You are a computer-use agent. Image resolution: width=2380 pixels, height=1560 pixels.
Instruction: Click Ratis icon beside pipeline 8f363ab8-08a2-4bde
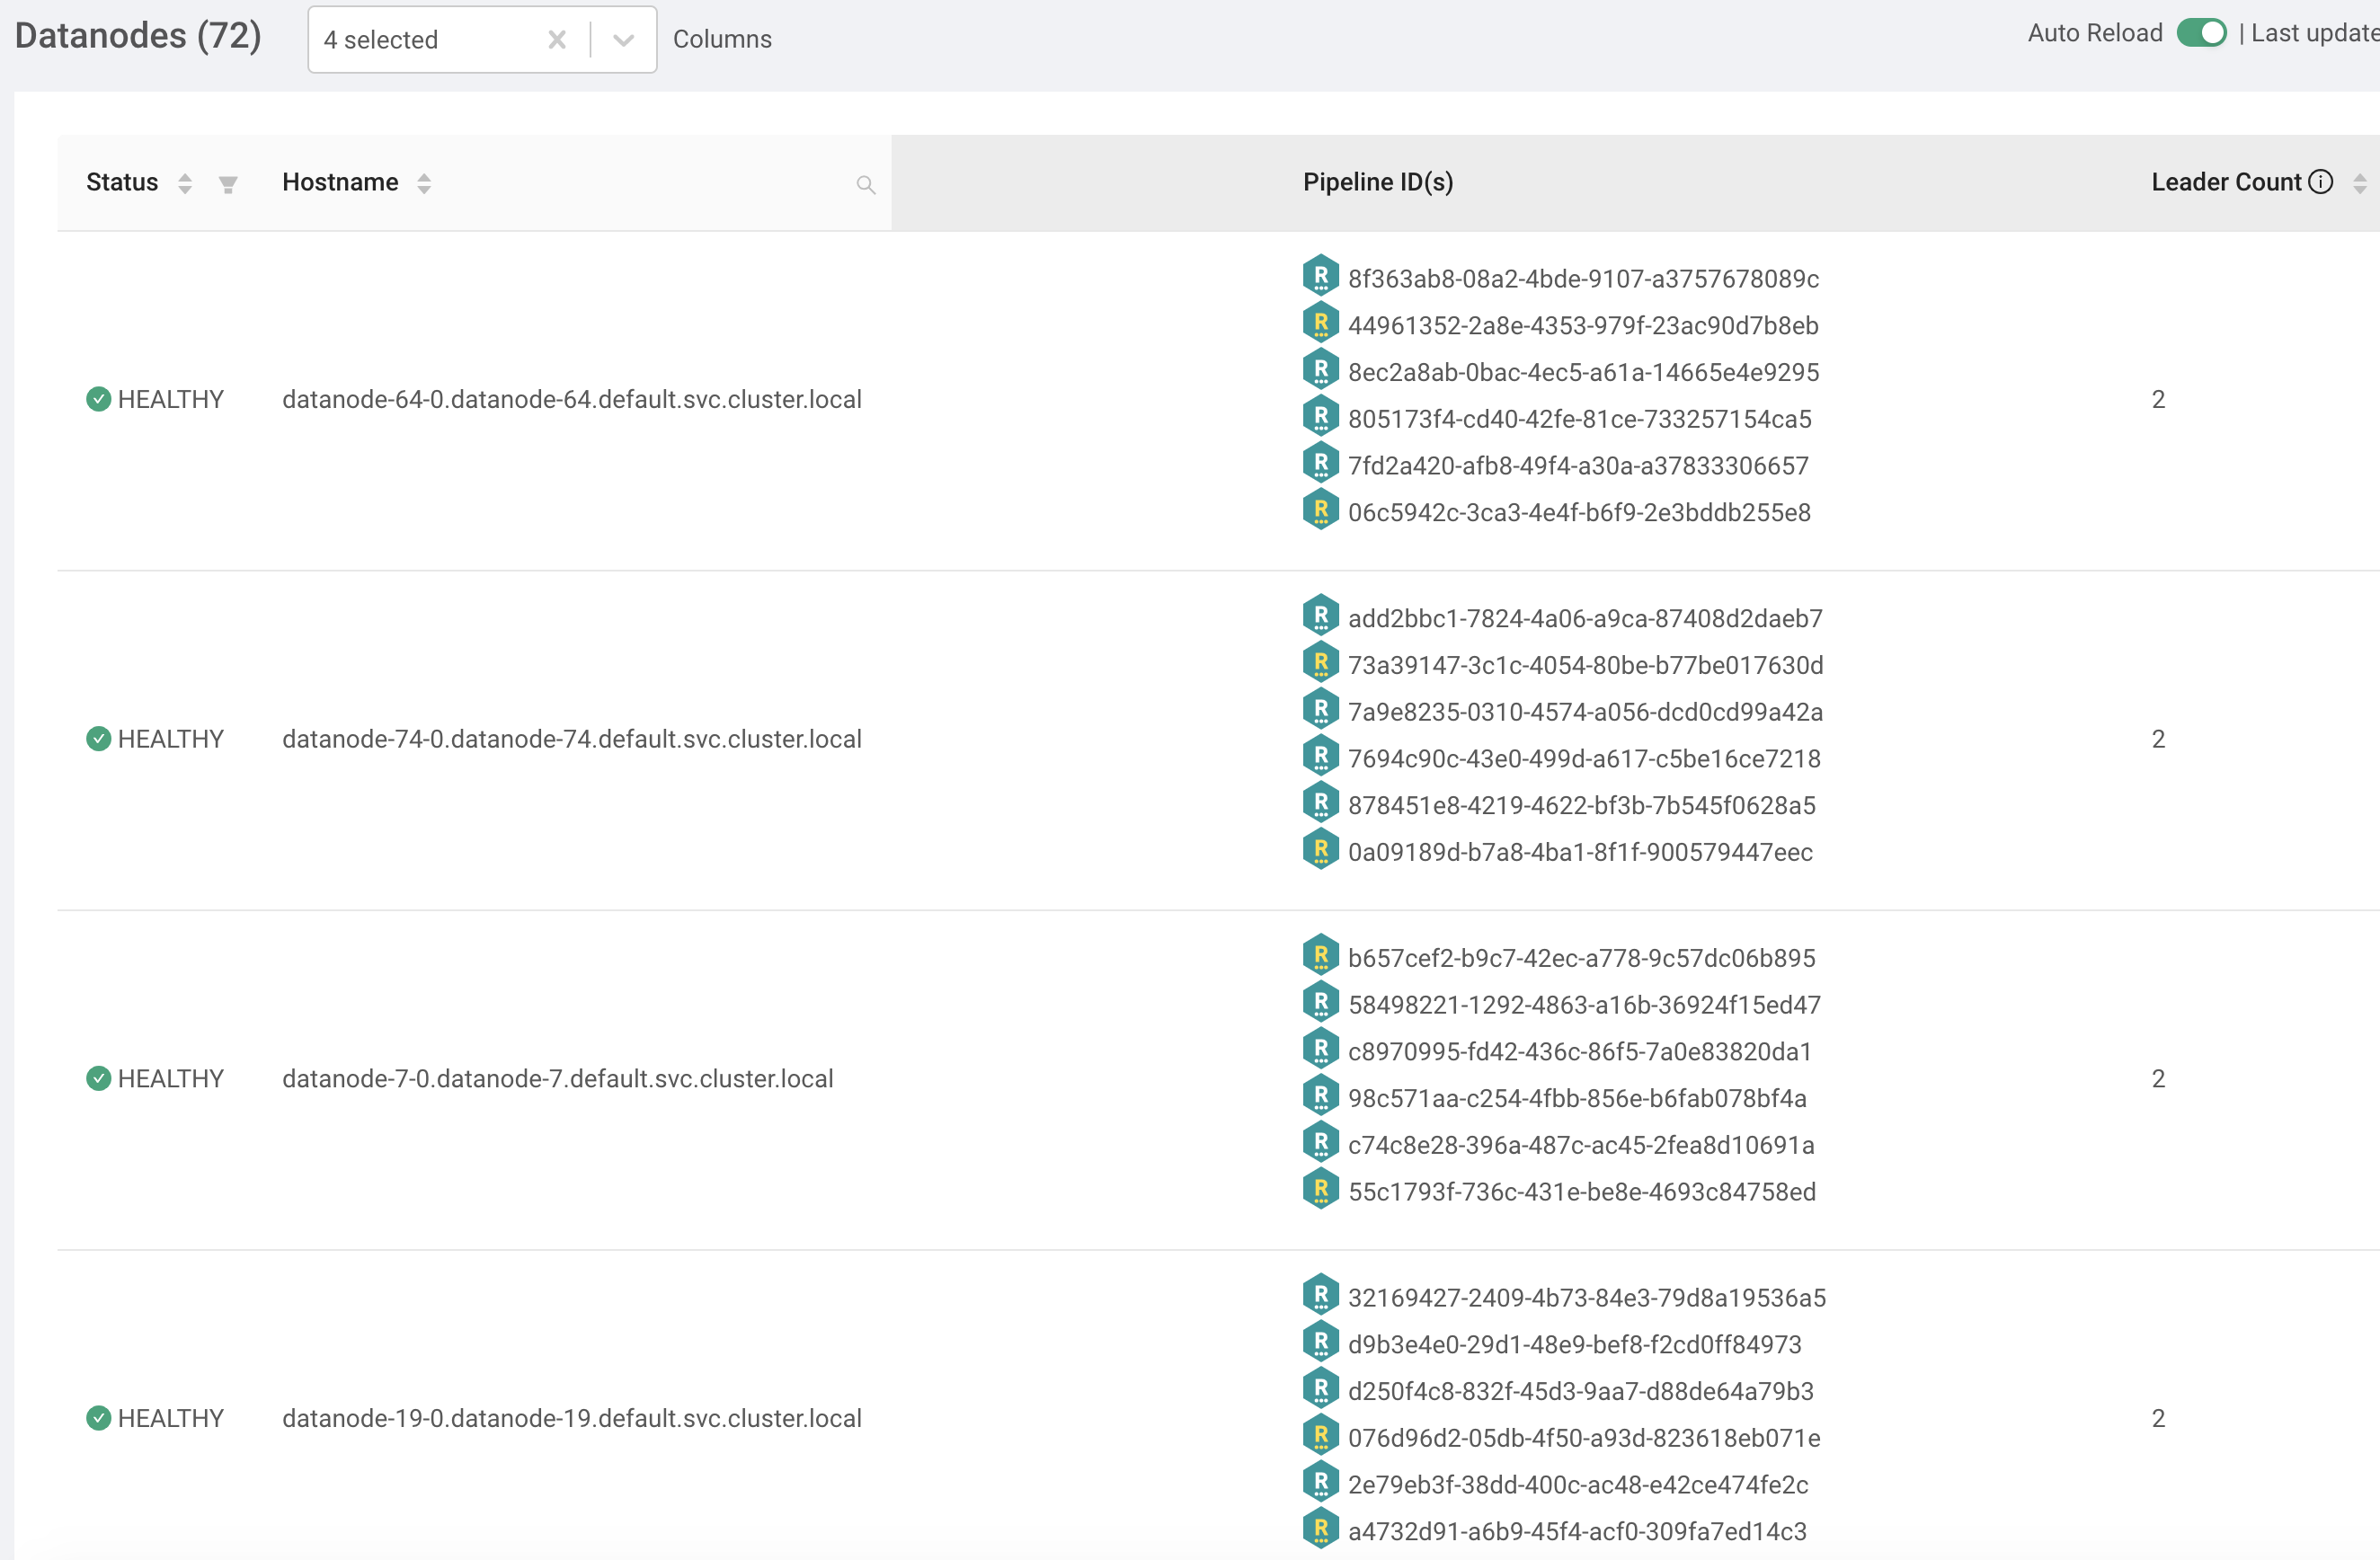pyautogui.click(x=1320, y=276)
